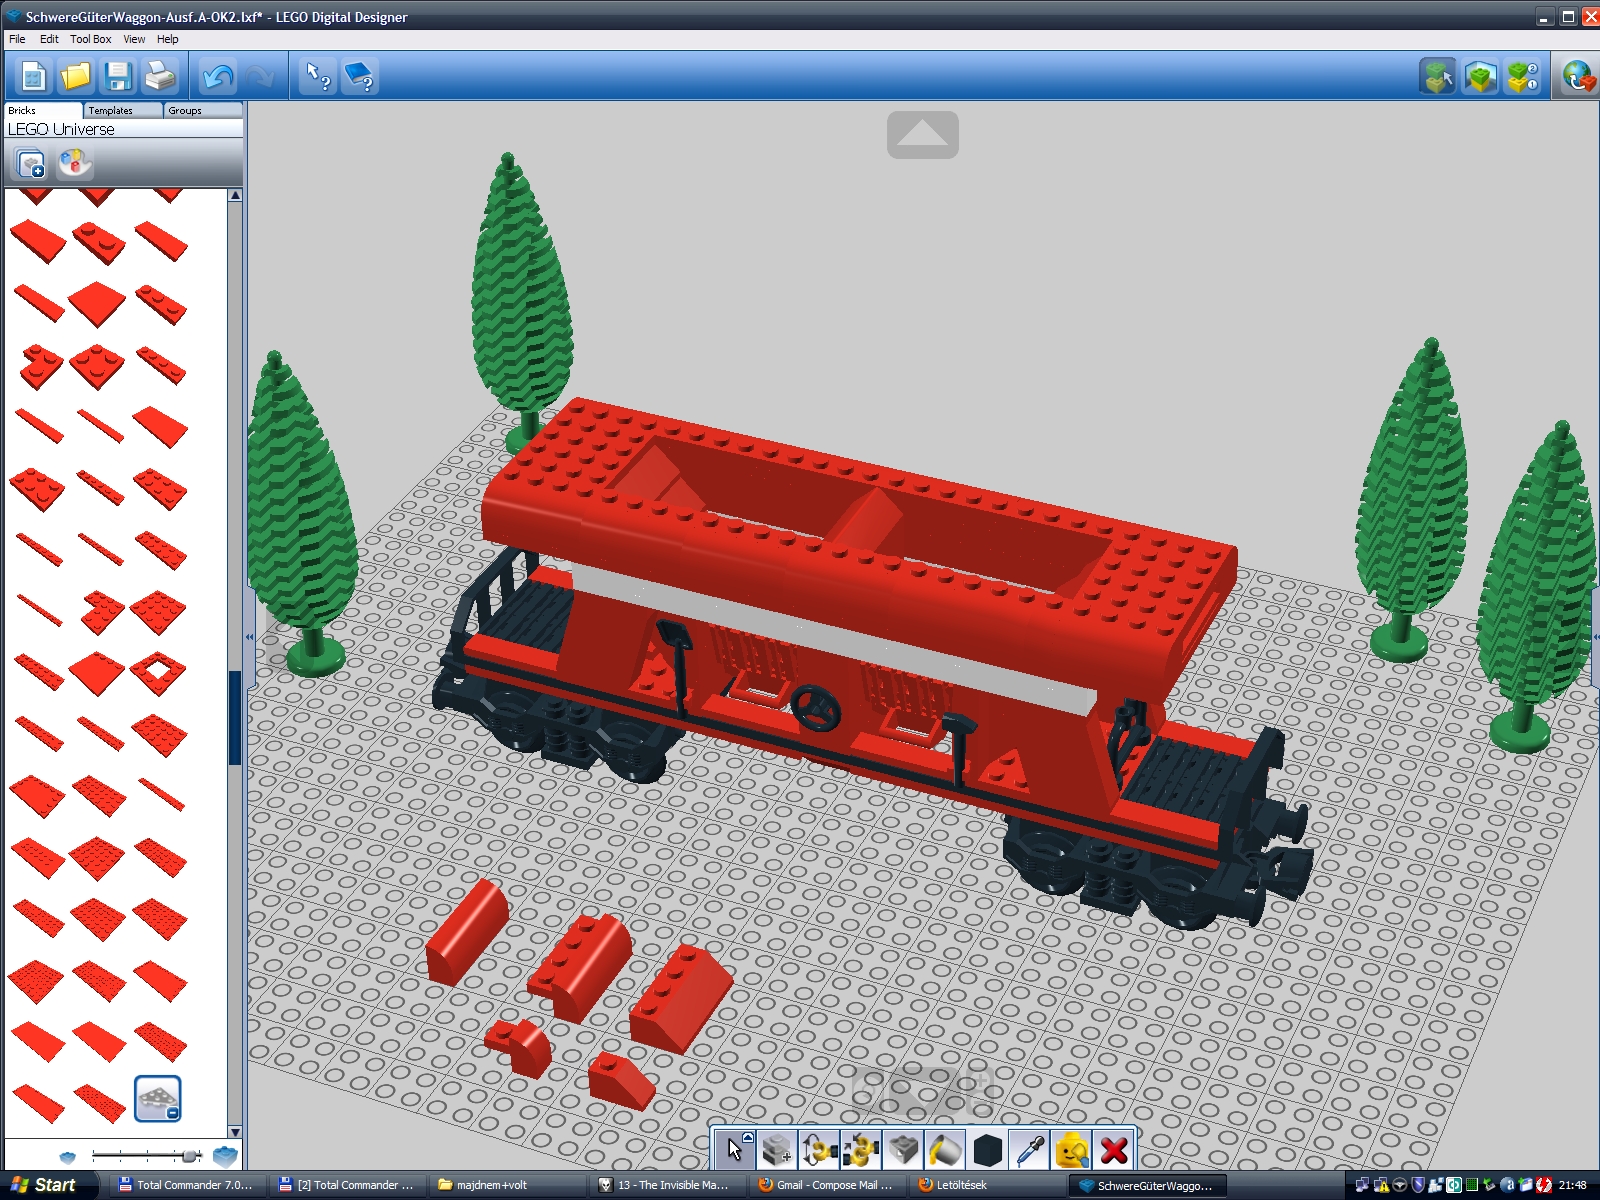Click small brick icon to shrink thumbnails
Viewport: 1600px width, 1200px height.
coord(67,1157)
